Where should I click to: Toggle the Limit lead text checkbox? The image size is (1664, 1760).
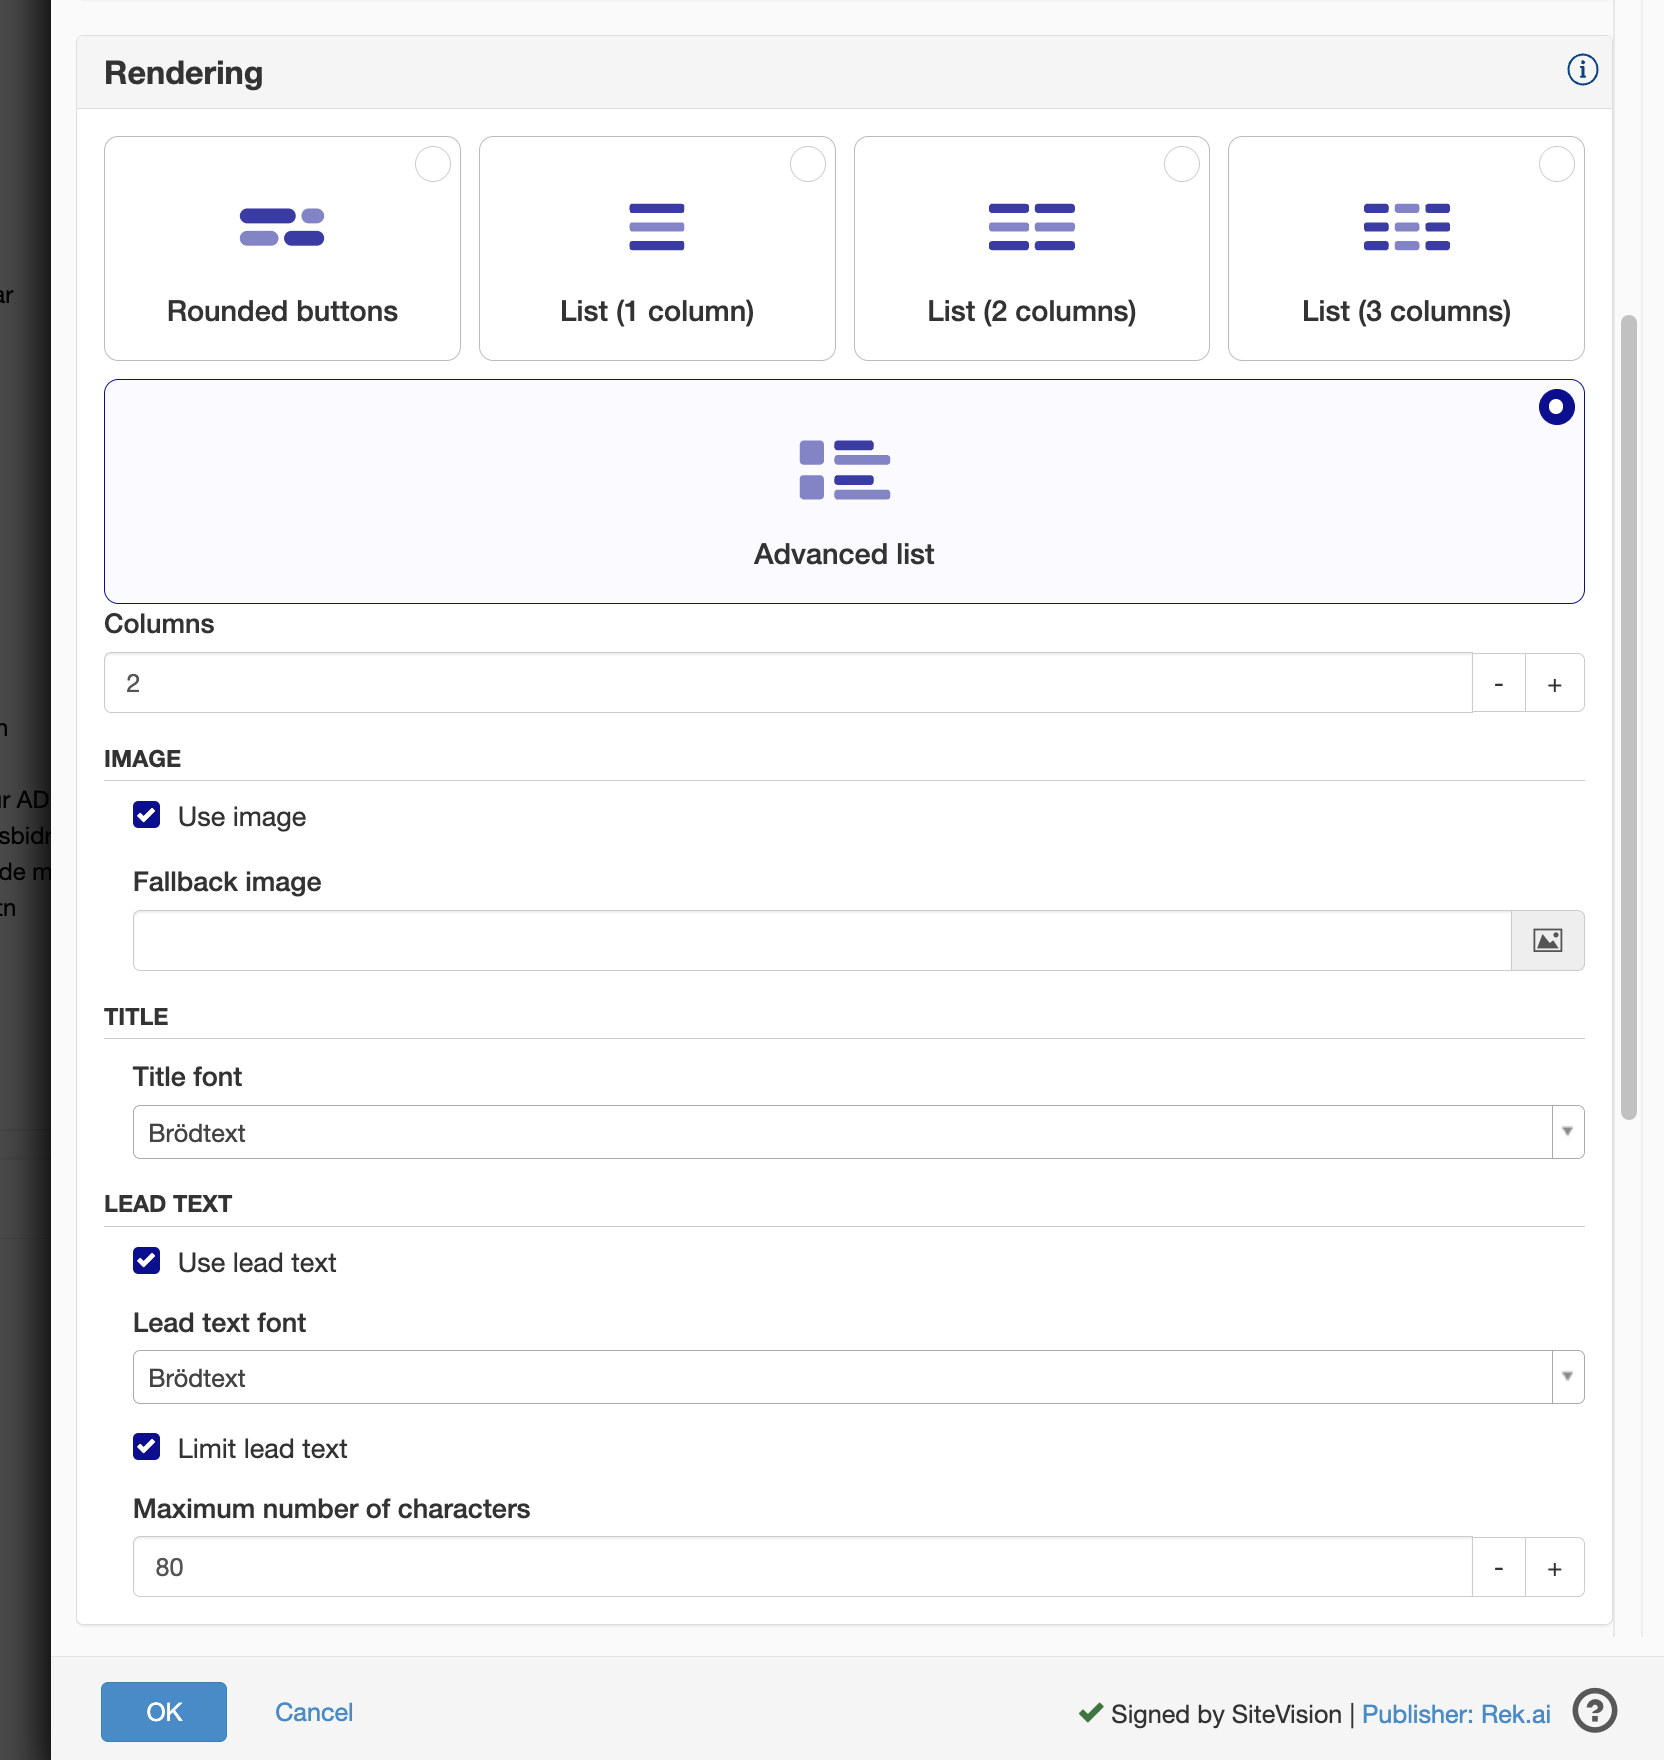point(147,1447)
